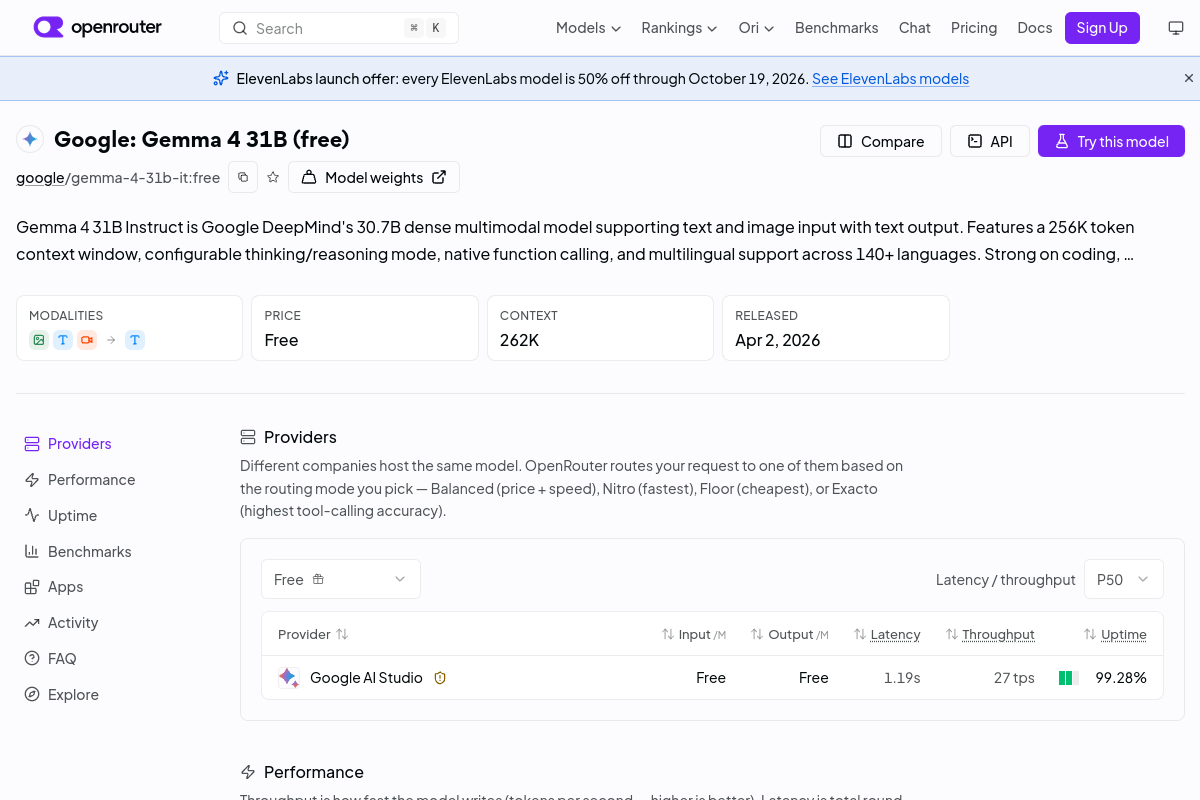This screenshot has width=1200, height=800.
Task: Sort by Throughput column
Action: tap(990, 634)
